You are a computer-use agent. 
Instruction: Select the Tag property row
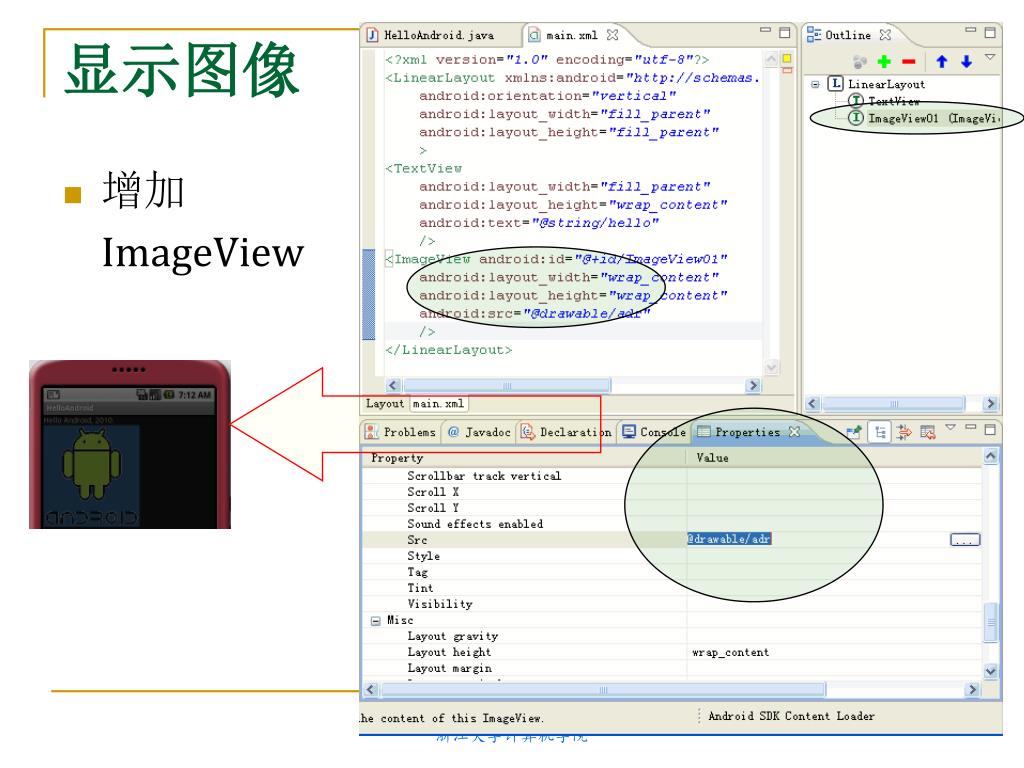click(673, 572)
